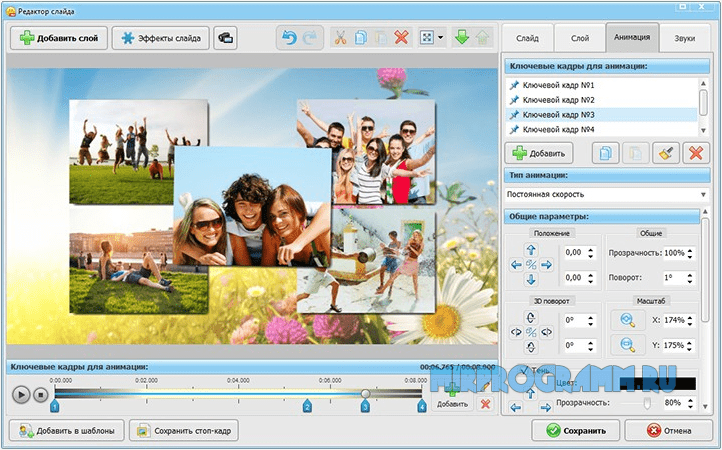Viewport: 722px width, 450px height.
Task: Click the position down arrow button
Action: point(531,279)
